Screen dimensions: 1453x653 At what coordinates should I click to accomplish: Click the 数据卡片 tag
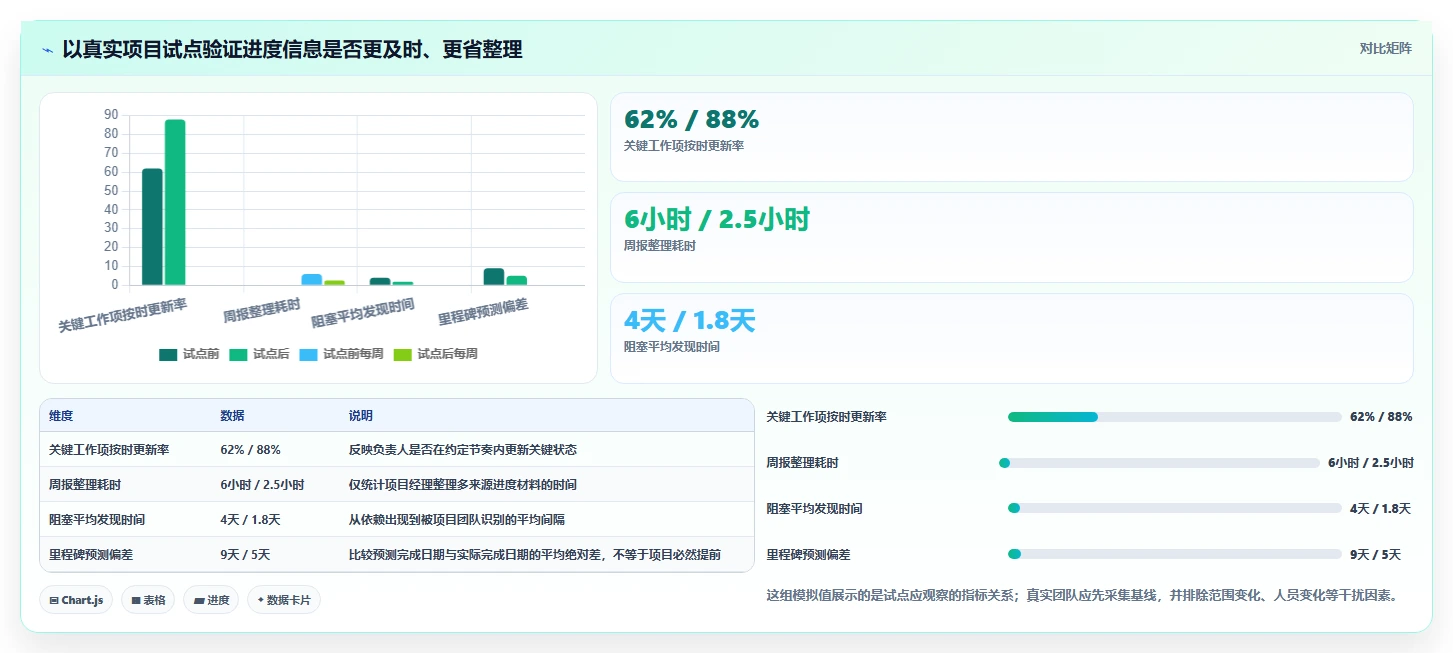pyautogui.click(x=284, y=600)
